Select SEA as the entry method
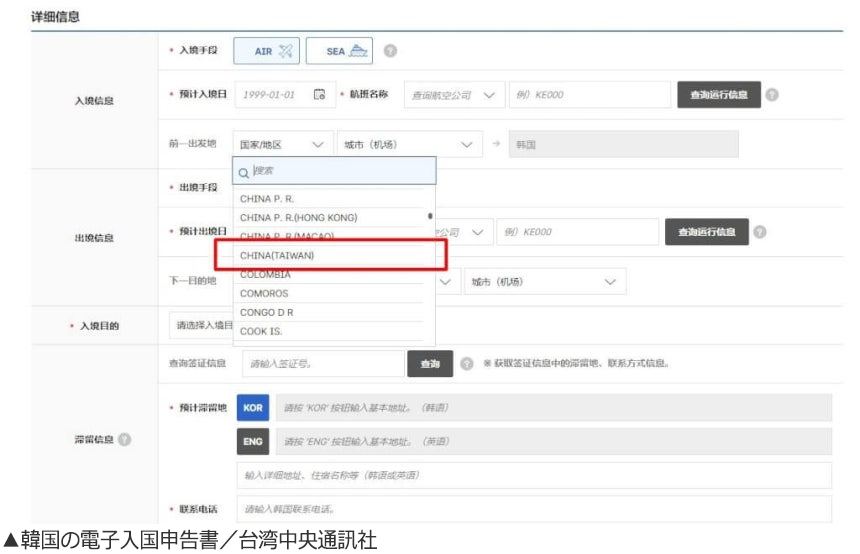860x554 pixels. point(338,50)
